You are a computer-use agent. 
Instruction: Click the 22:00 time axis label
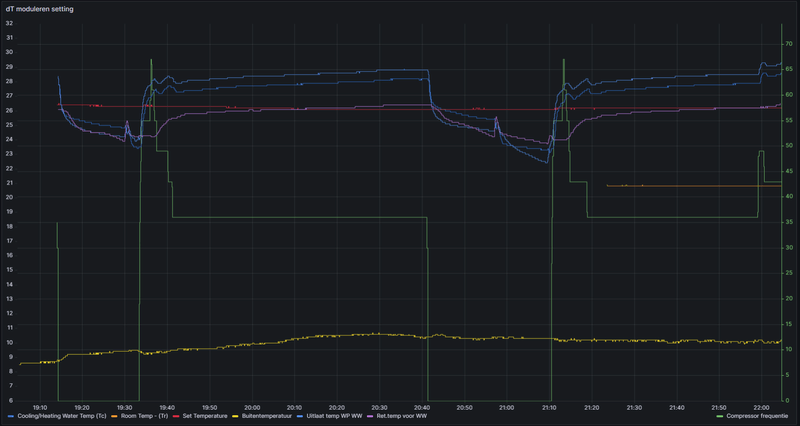761,408
